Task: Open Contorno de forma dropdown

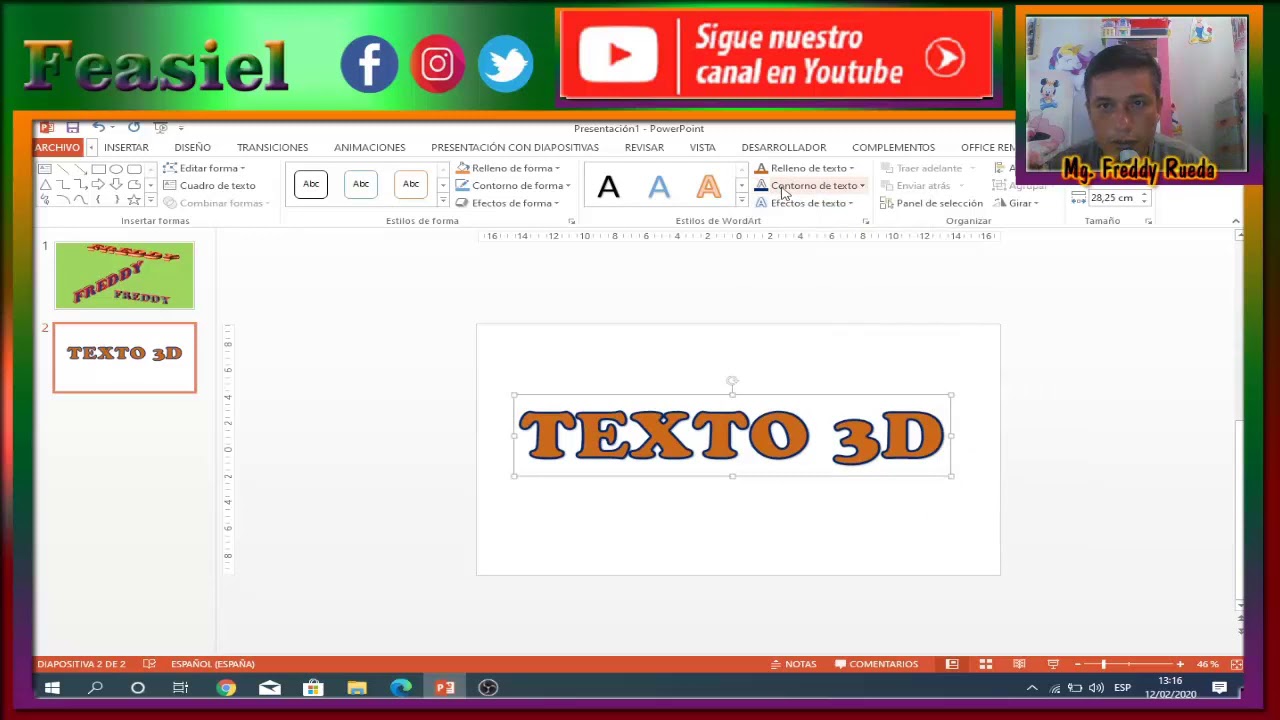Action: (x=513, y=185)
